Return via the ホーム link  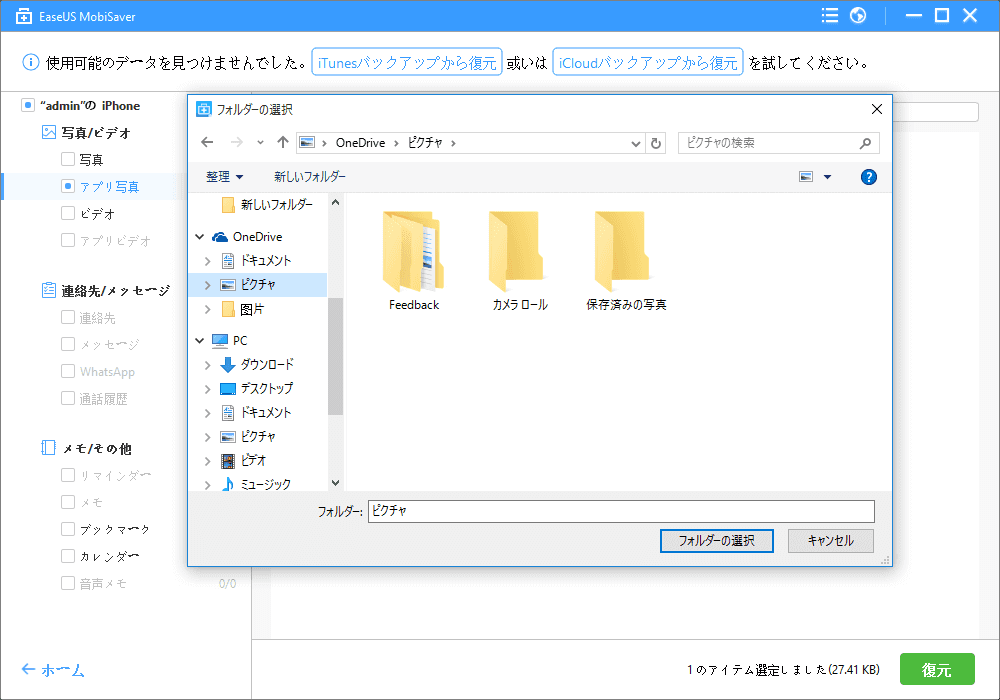53,669
